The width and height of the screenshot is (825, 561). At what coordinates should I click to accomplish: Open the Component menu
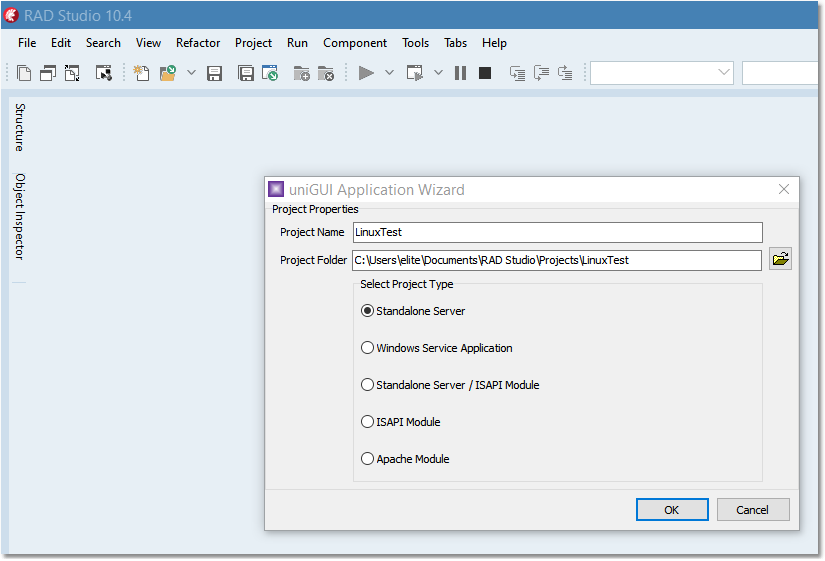click(355, 43)
